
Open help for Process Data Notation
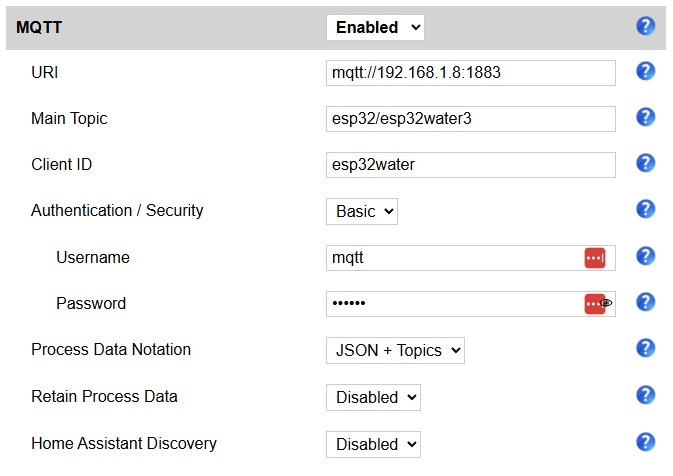[x=646, y=348]
